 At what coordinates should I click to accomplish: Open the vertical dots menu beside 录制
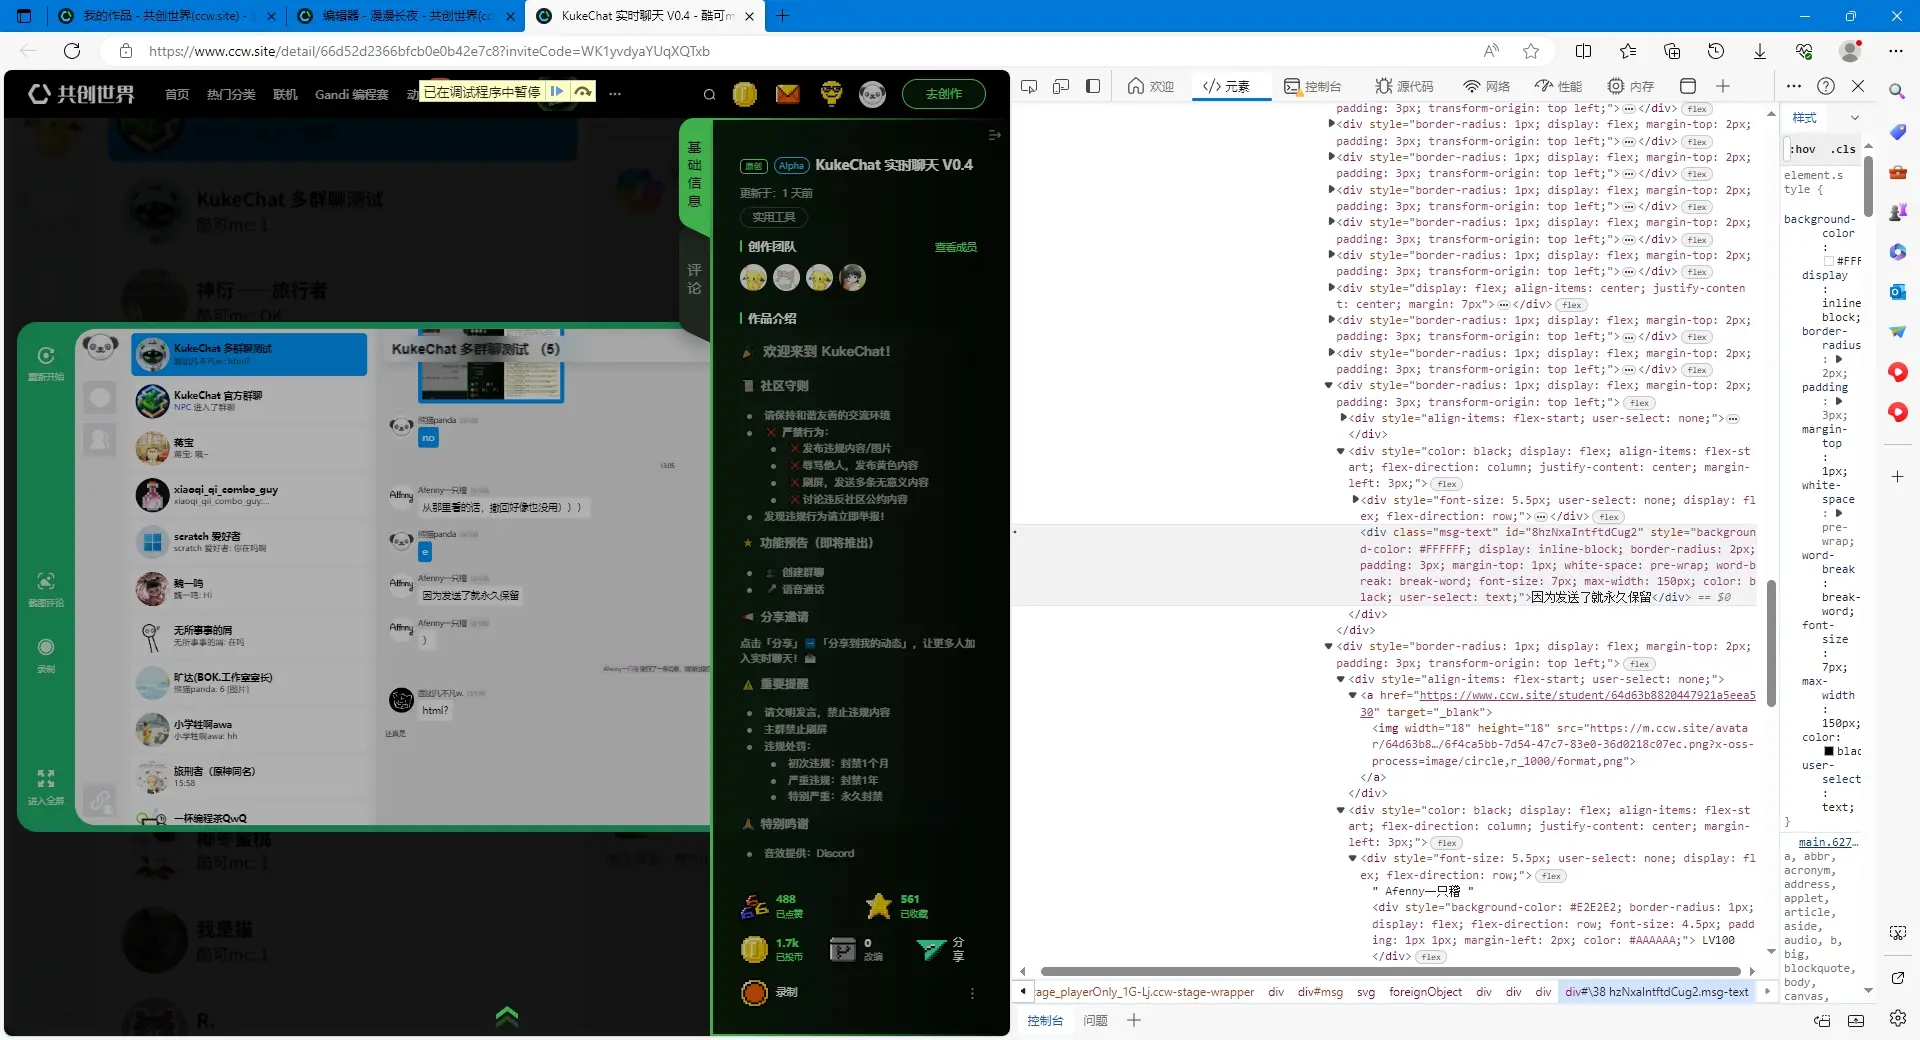click(x=972, y=993)
